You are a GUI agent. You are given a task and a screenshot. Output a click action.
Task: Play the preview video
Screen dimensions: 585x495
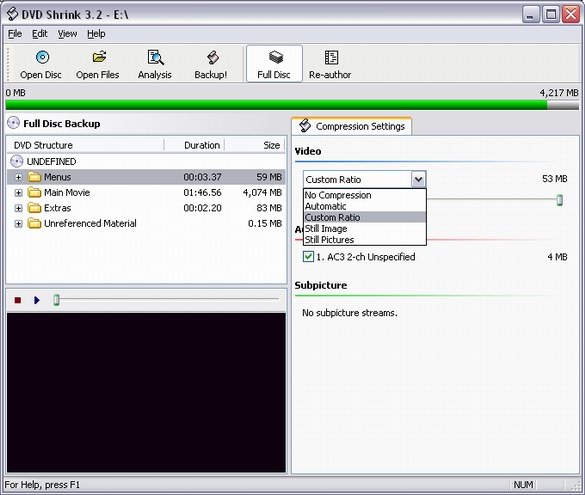(x=37, y=300)
